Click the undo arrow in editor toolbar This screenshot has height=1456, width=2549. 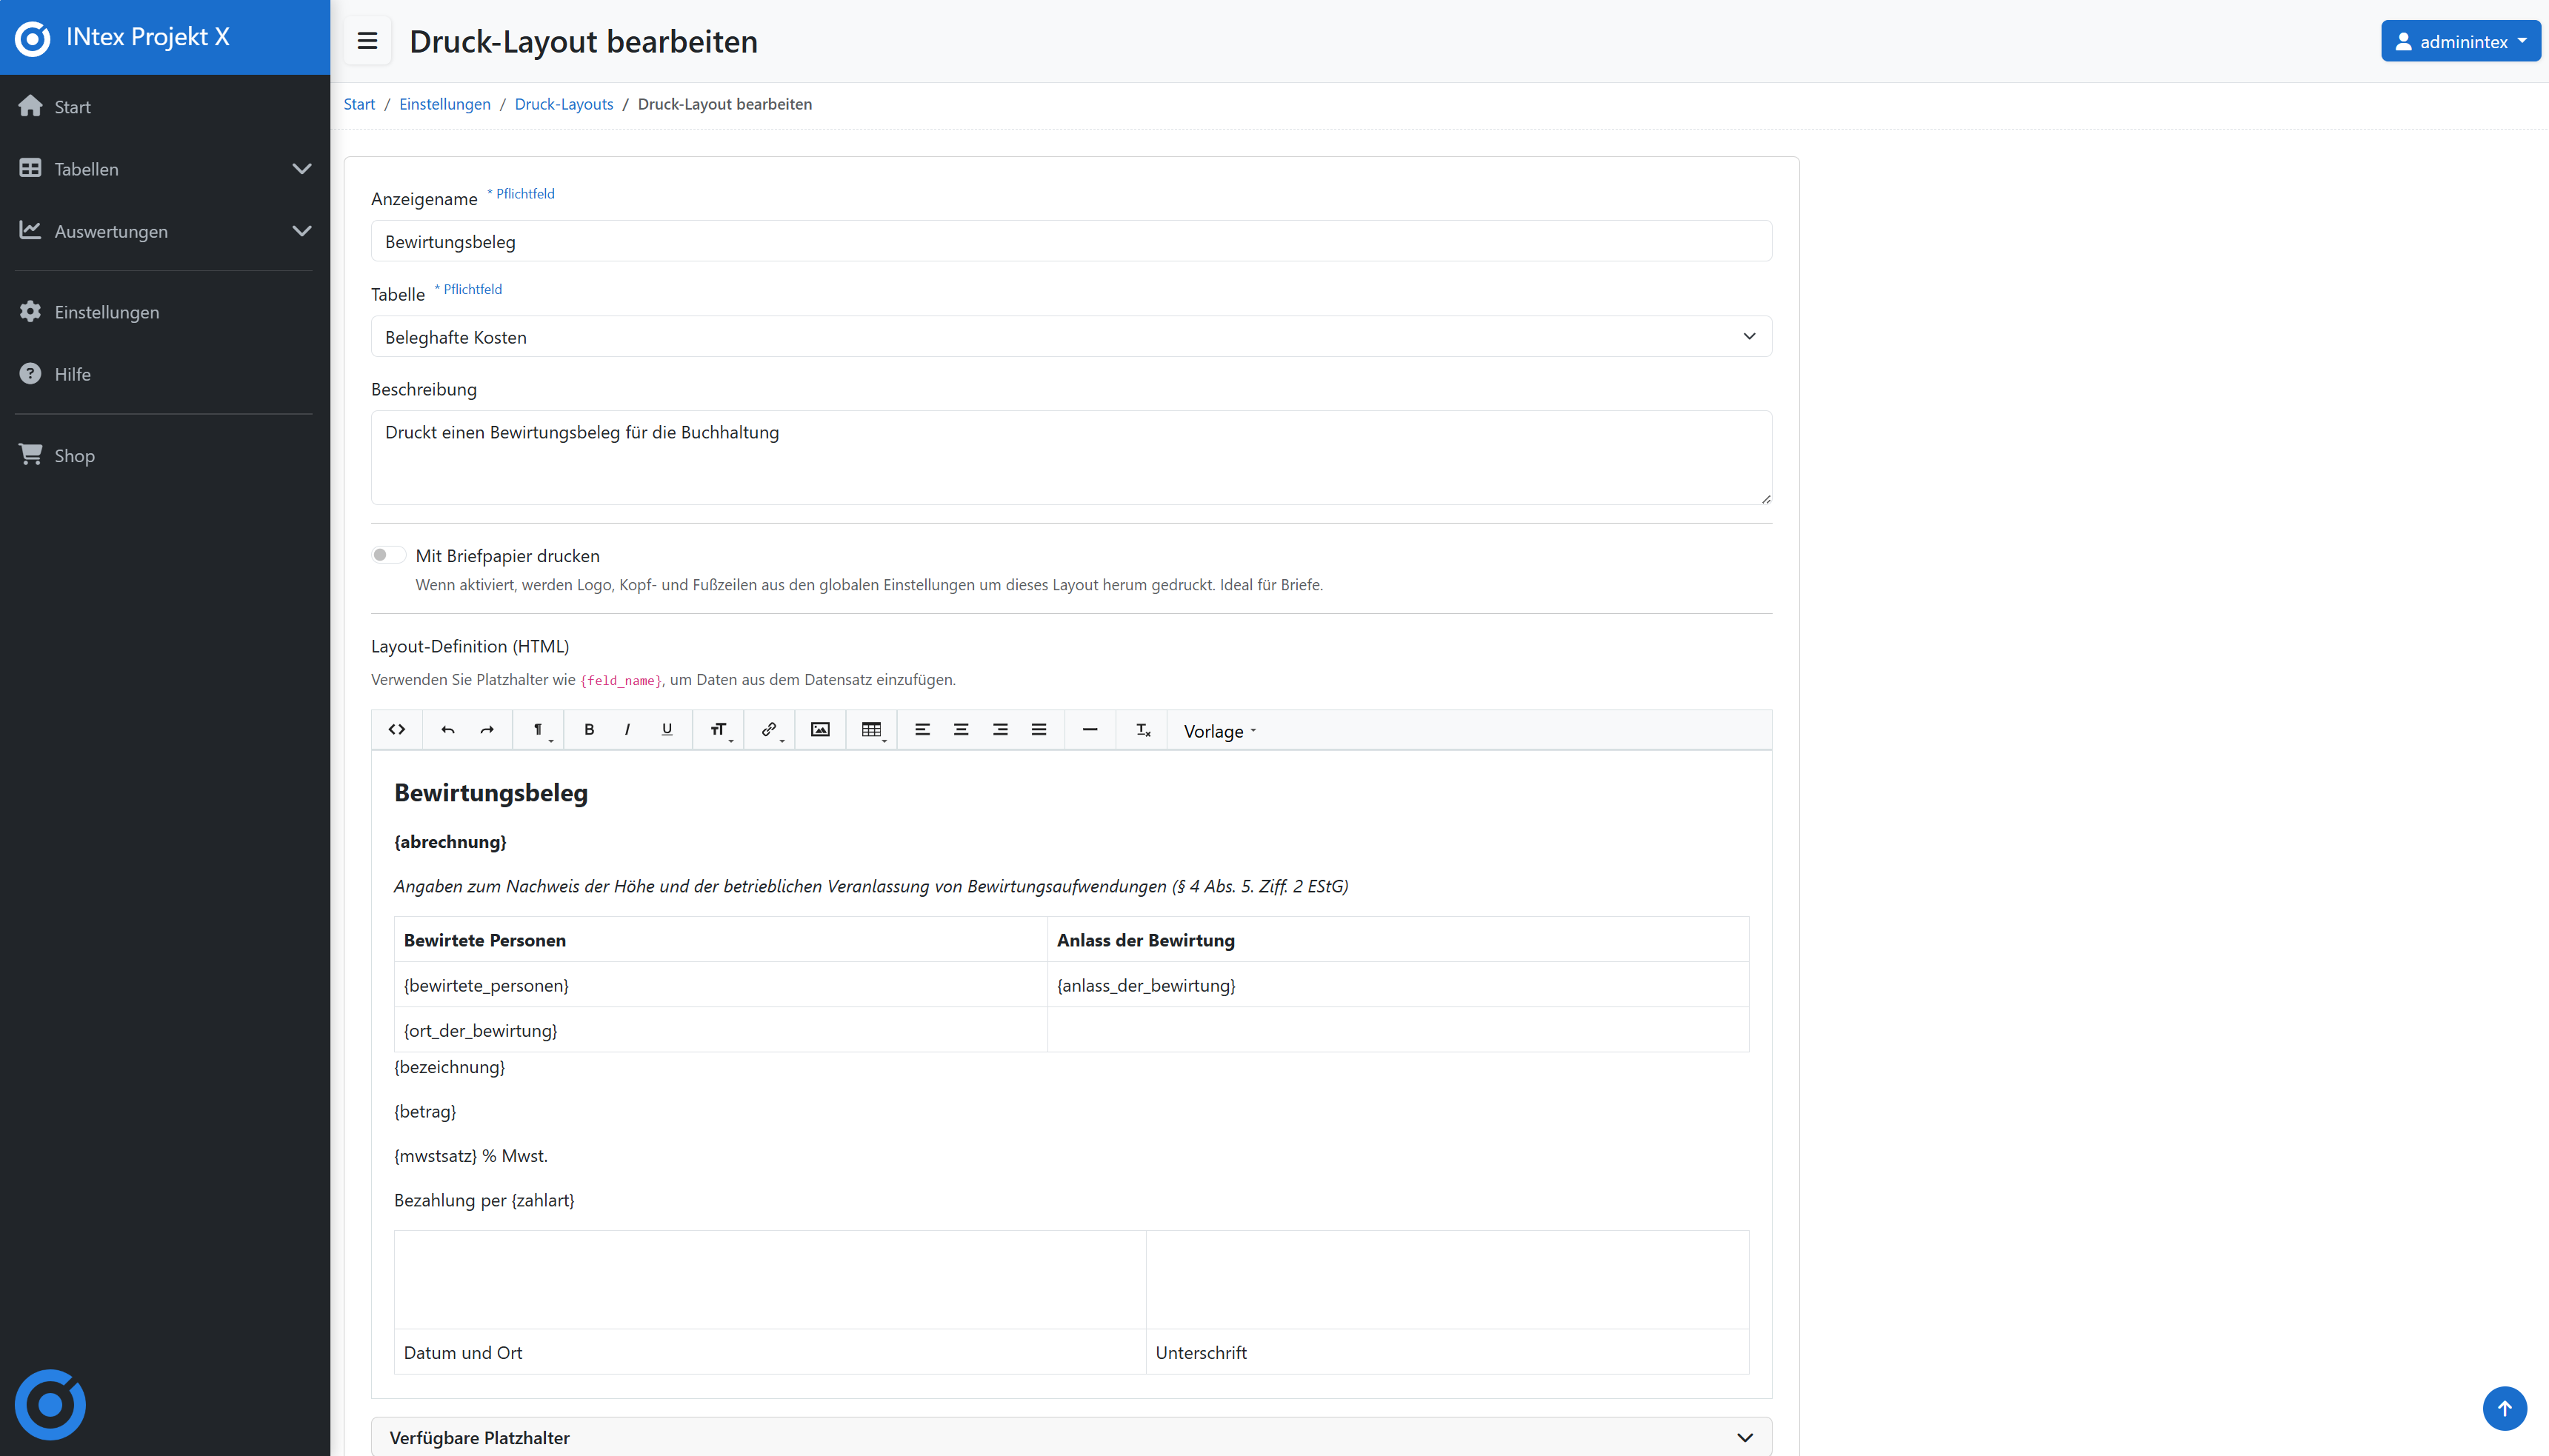tap(447, 730)
